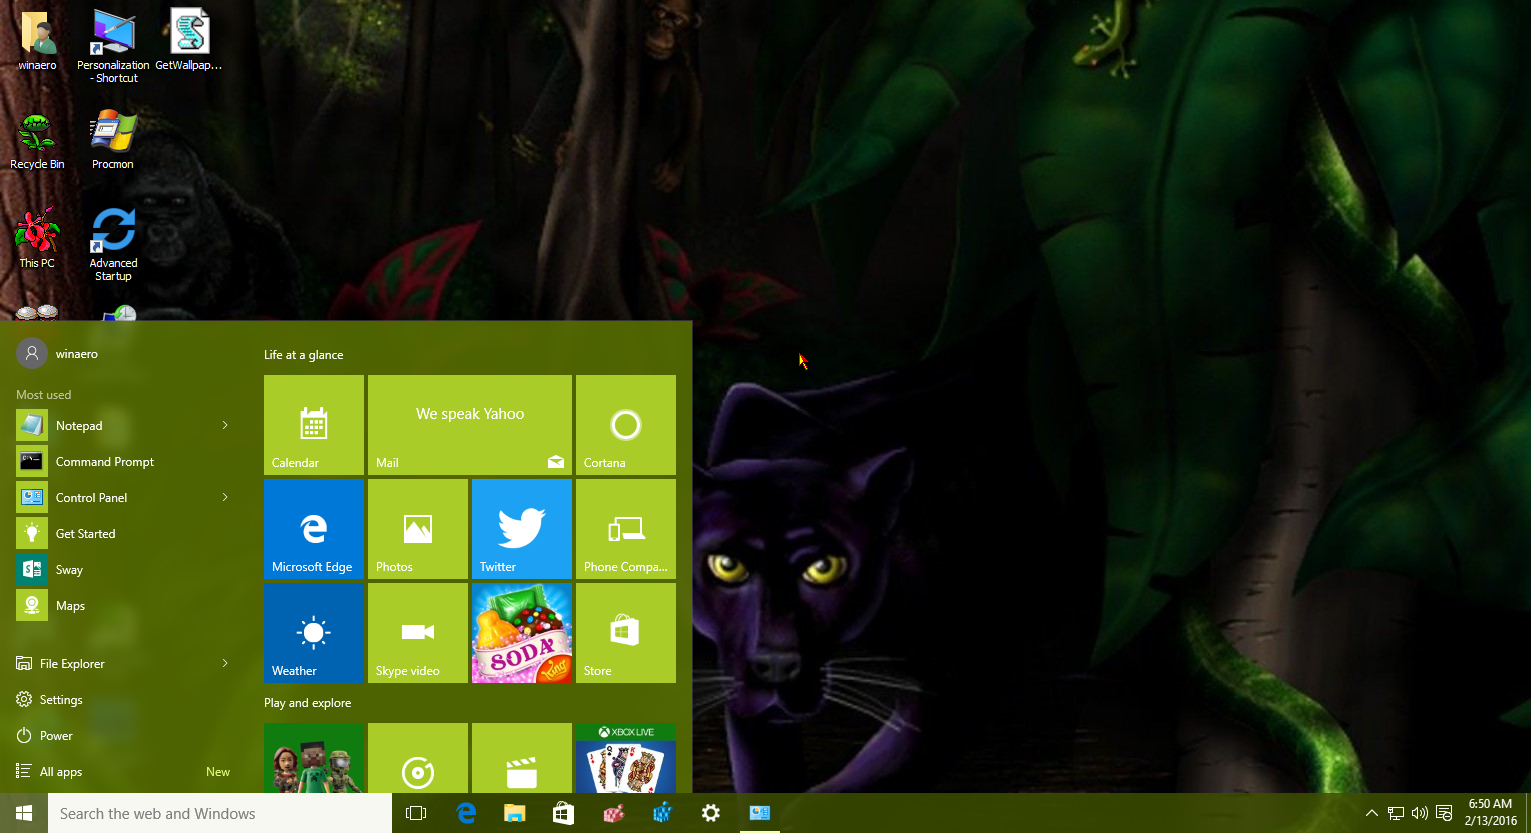This screenshot has height=833, width=1531.
Task: Open the Photos tile
Action: [418, 529]
